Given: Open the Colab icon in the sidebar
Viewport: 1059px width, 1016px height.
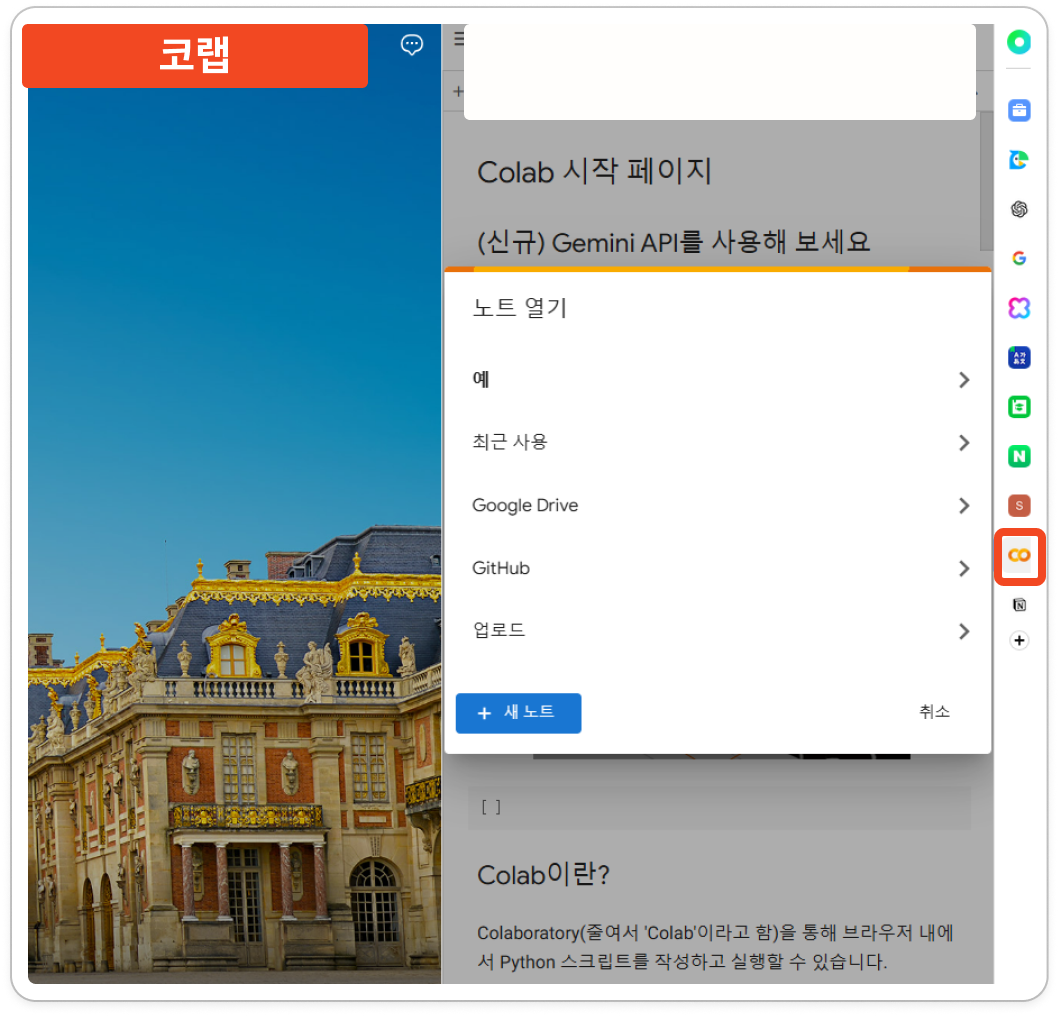Looking at the screenshot, I should tap(1019, 555).
